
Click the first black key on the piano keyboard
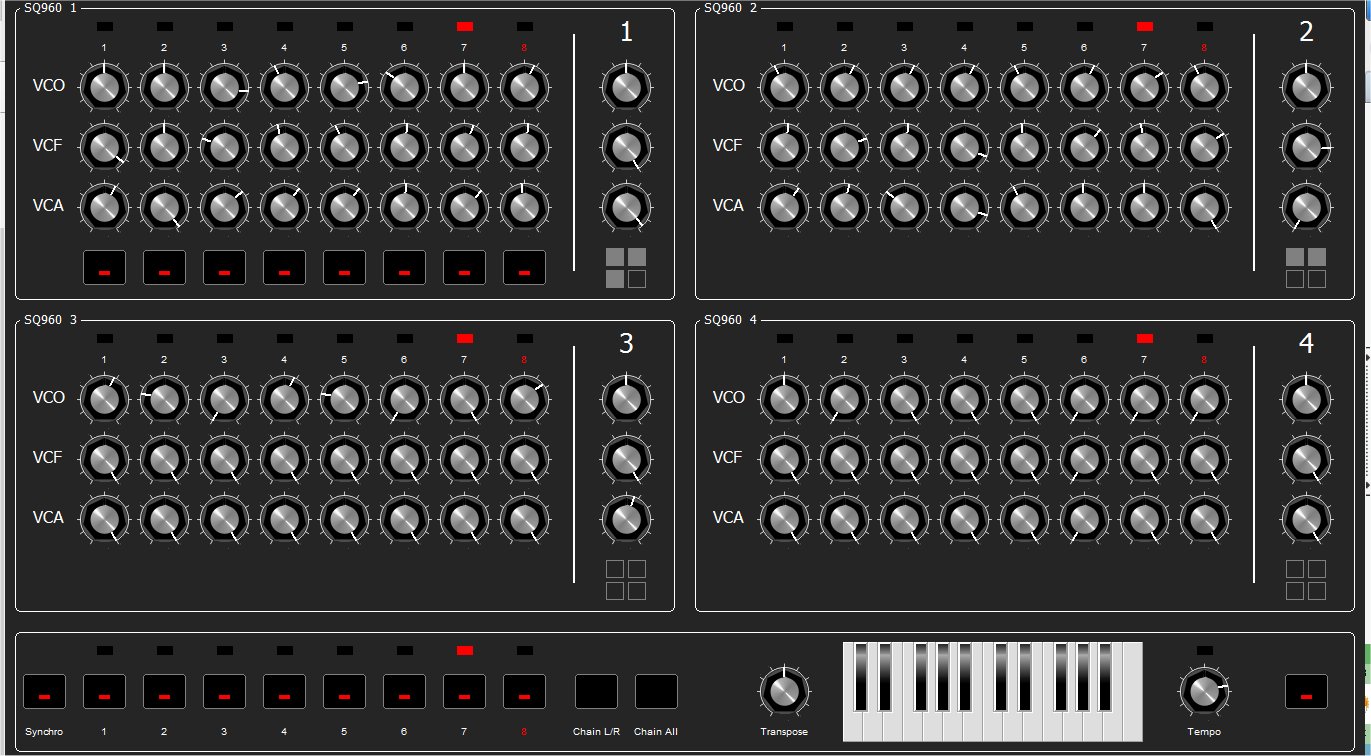click(861, 676)
